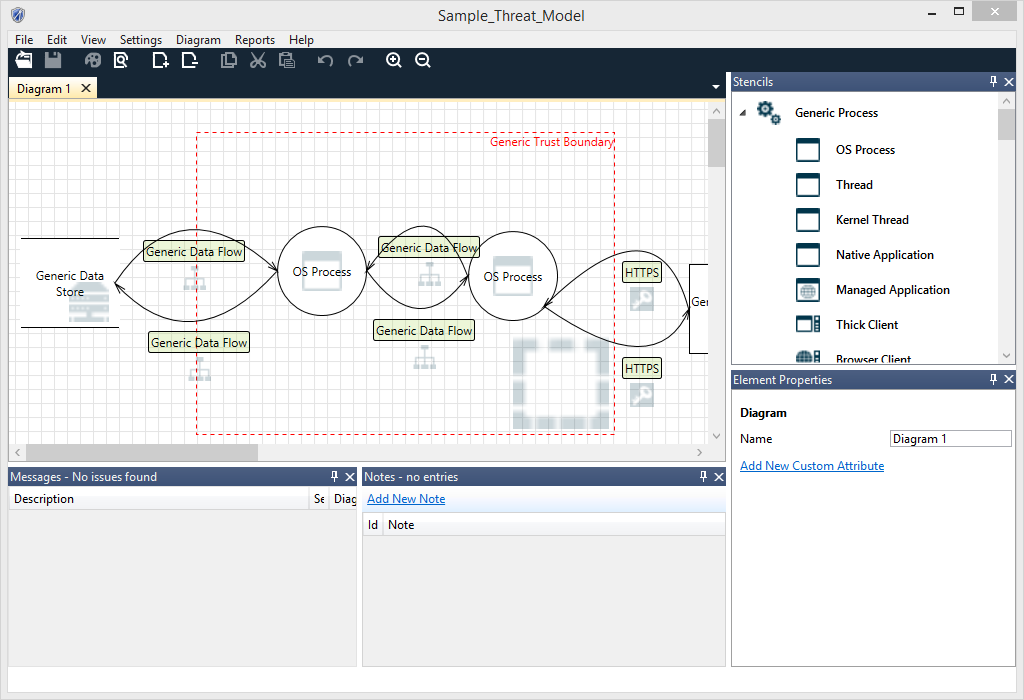Switch to Design view palette icon

(x=93, y=61)
